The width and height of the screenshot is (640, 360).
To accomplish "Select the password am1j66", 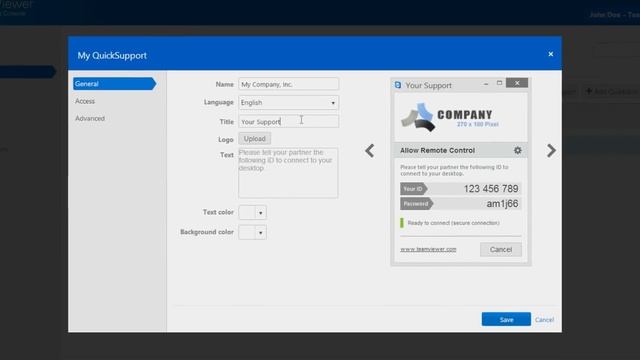I will [x=502, y=204].
